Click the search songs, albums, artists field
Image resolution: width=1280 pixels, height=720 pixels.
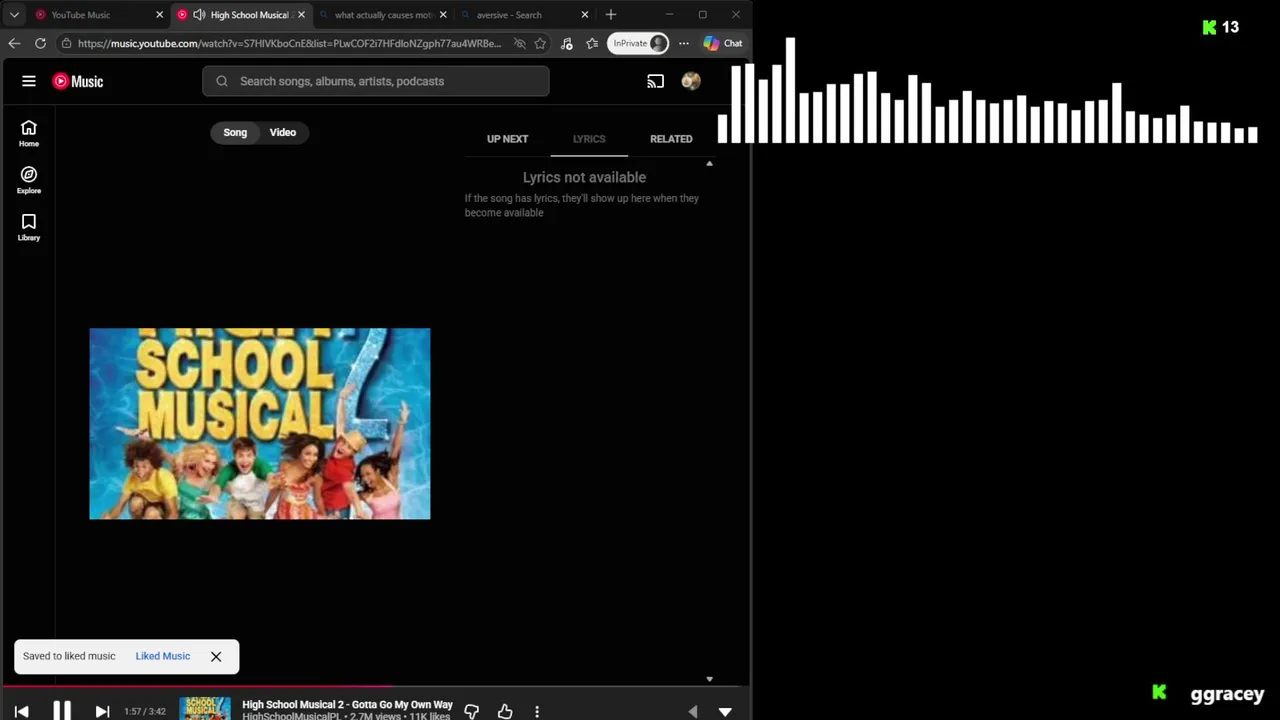pyautogui.click(x=376, y=81)
